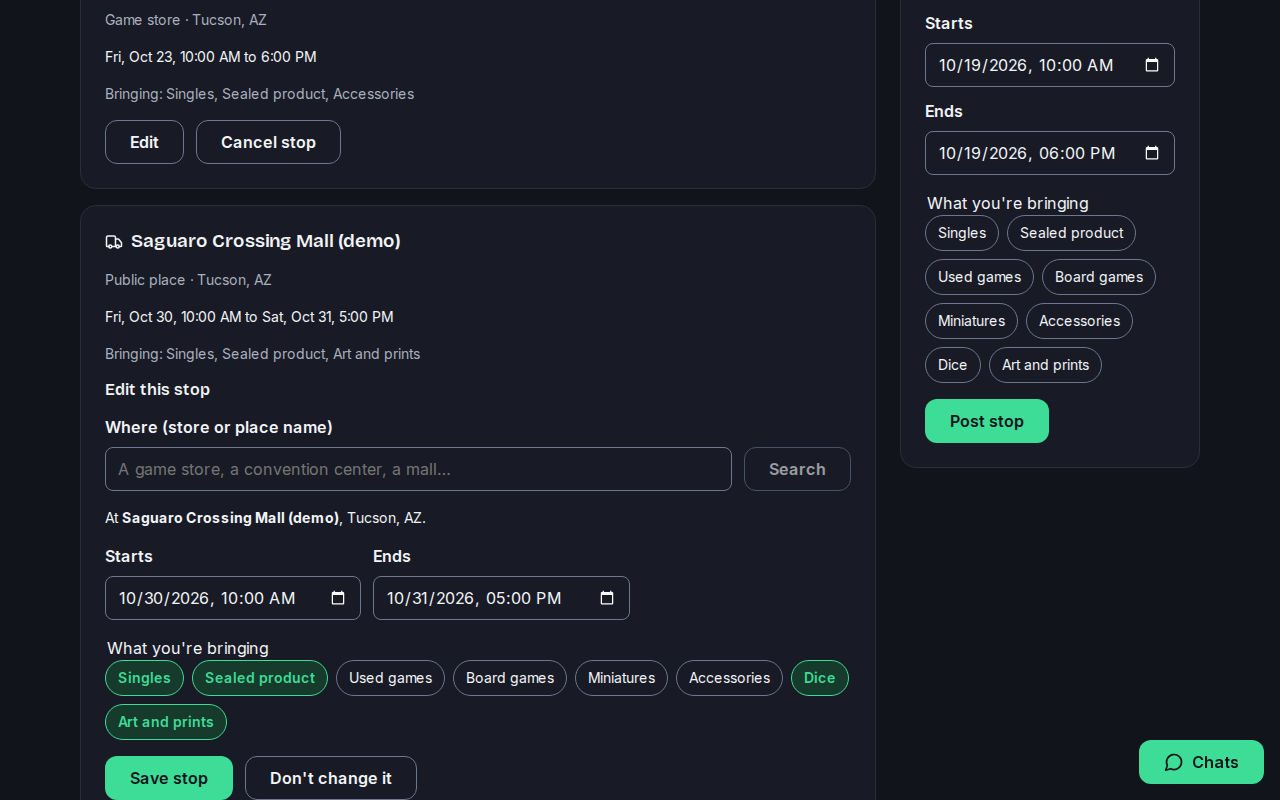This screenshot has height=800, width=1280.
Task: Toggle Accessories chip in Edit this stop
Action: (x=729, y=678)
